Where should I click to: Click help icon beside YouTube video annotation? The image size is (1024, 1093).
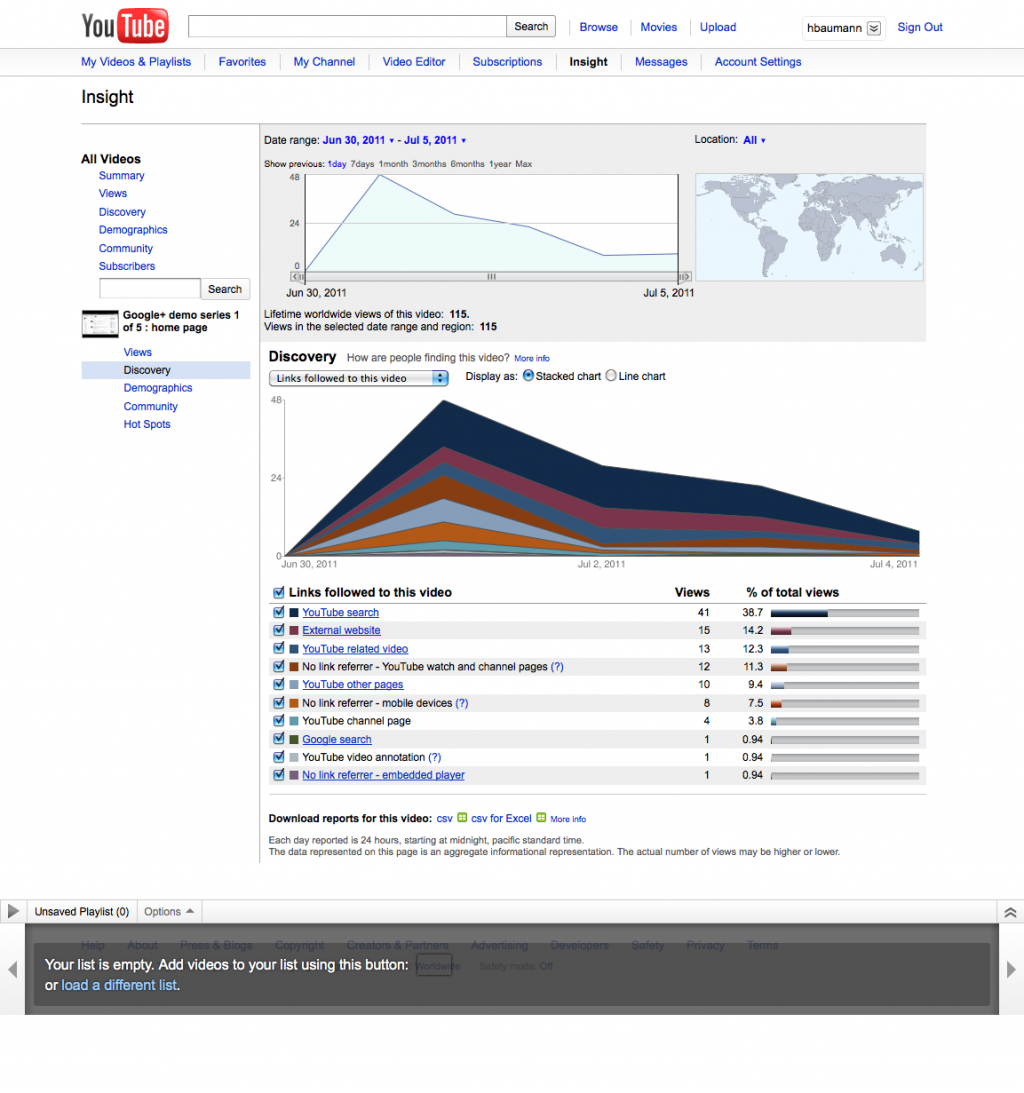coord(435,757)
